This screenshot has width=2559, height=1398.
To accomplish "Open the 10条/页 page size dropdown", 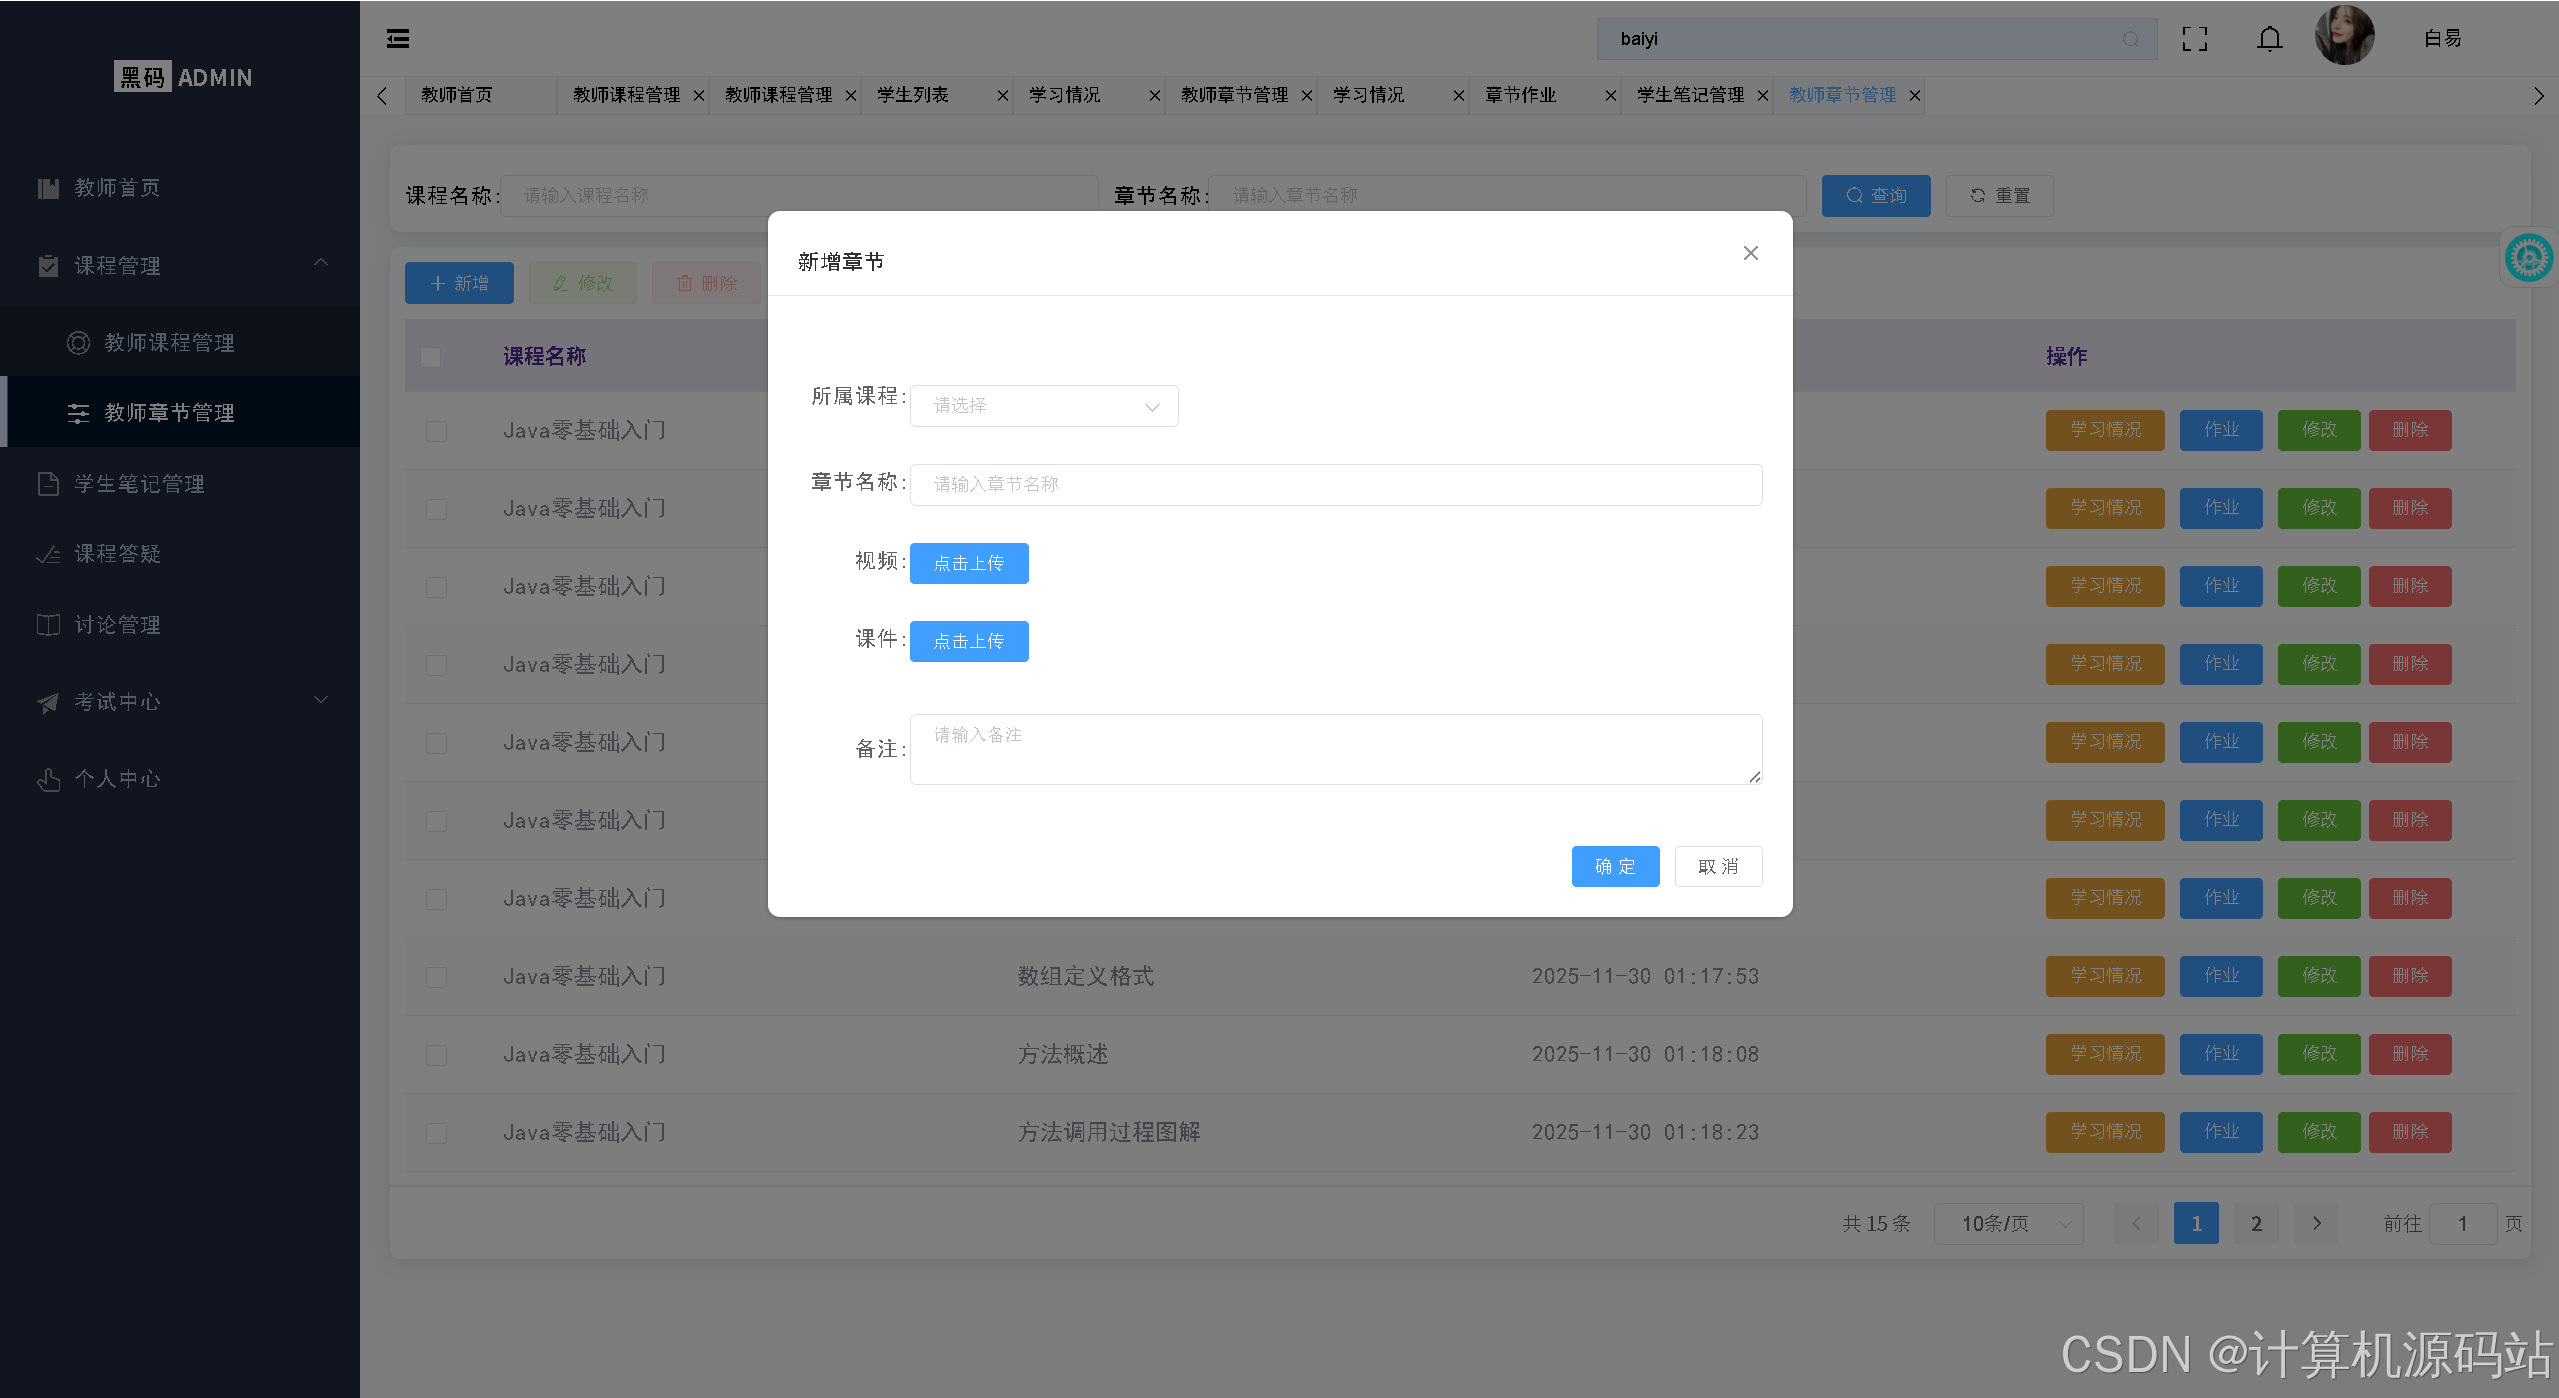I will pyautogui.click(x=2007, y=1223).
